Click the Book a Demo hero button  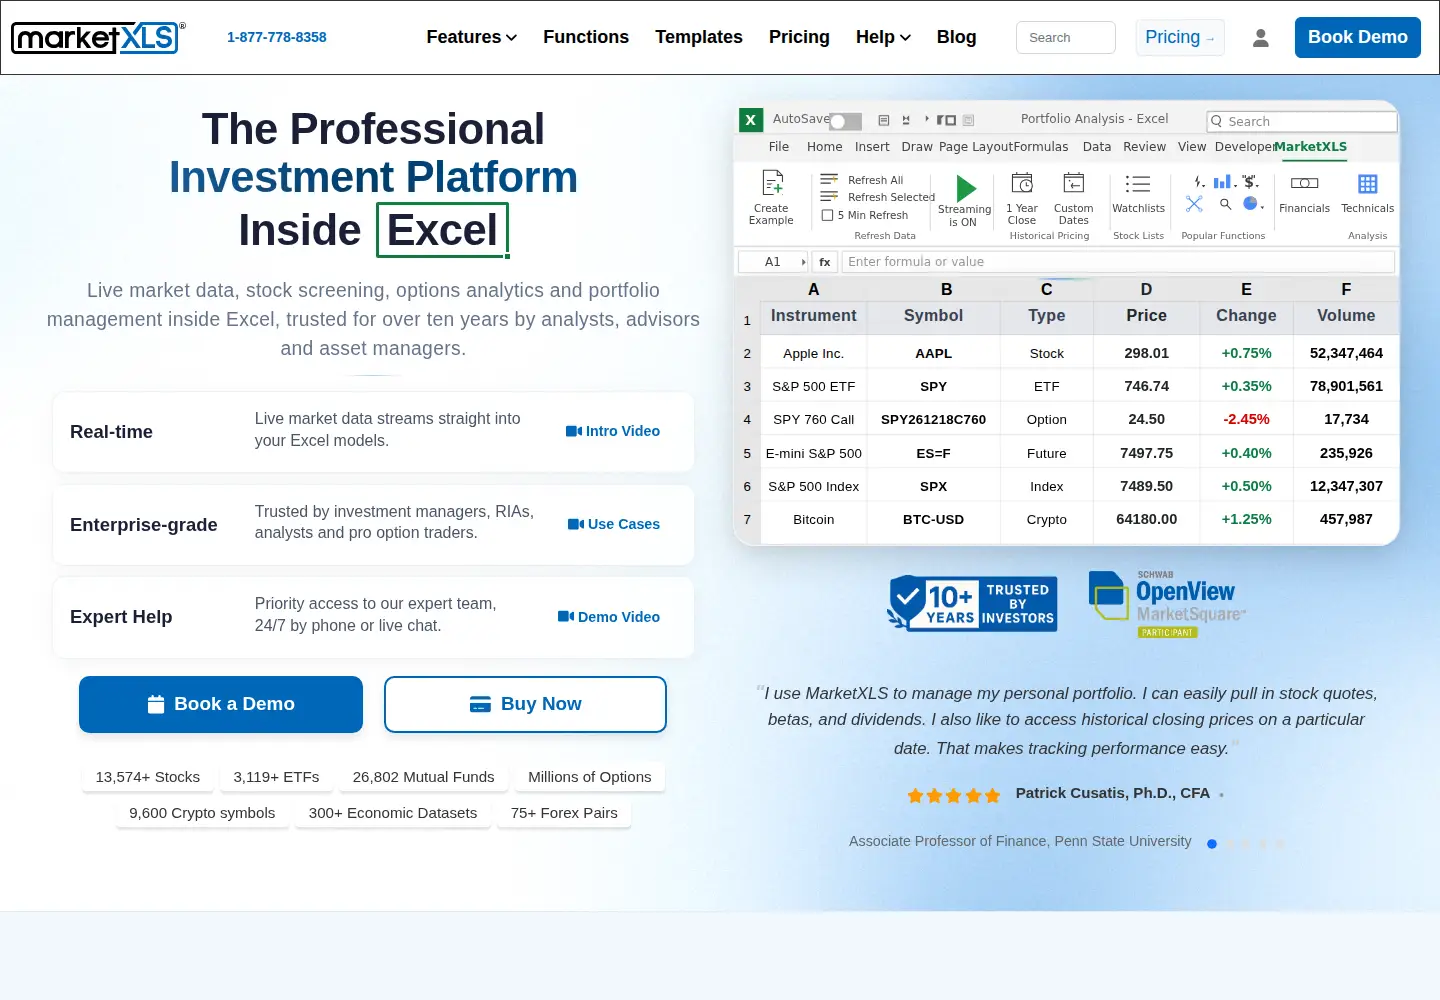[221, 704]
